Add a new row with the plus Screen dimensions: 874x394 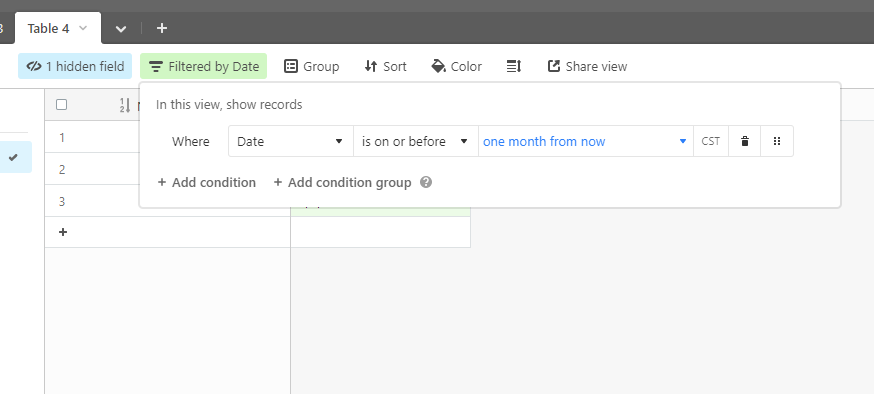[63, 232]
